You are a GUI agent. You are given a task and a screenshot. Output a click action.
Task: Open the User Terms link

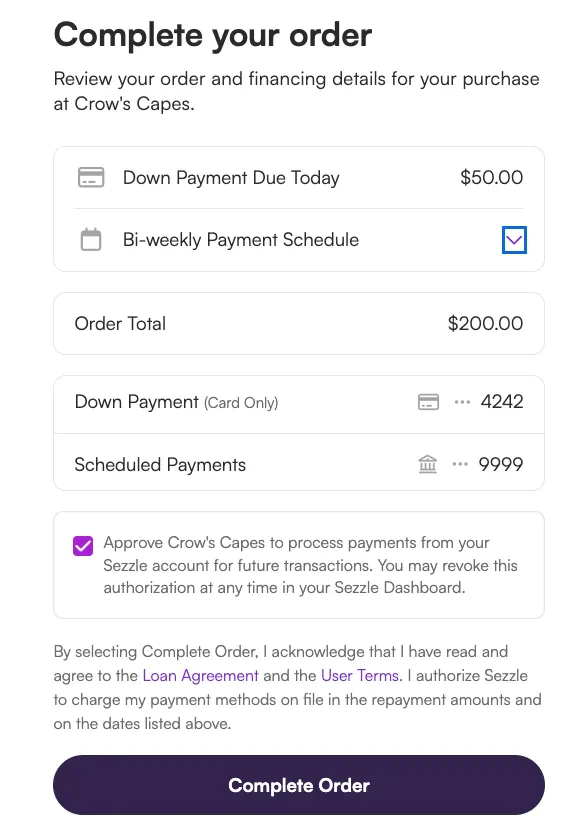360,675
